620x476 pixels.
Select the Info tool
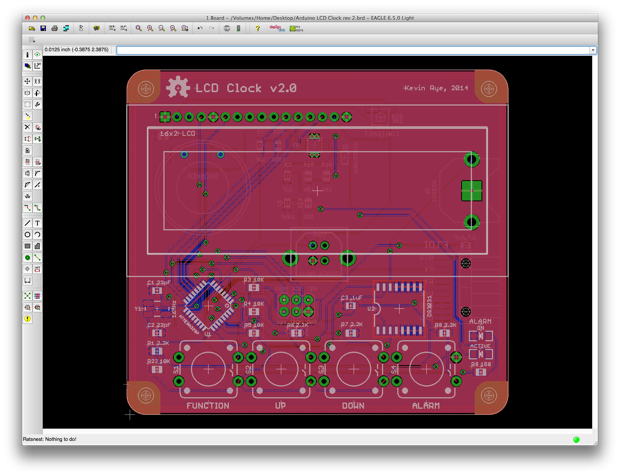coord(27,55)
